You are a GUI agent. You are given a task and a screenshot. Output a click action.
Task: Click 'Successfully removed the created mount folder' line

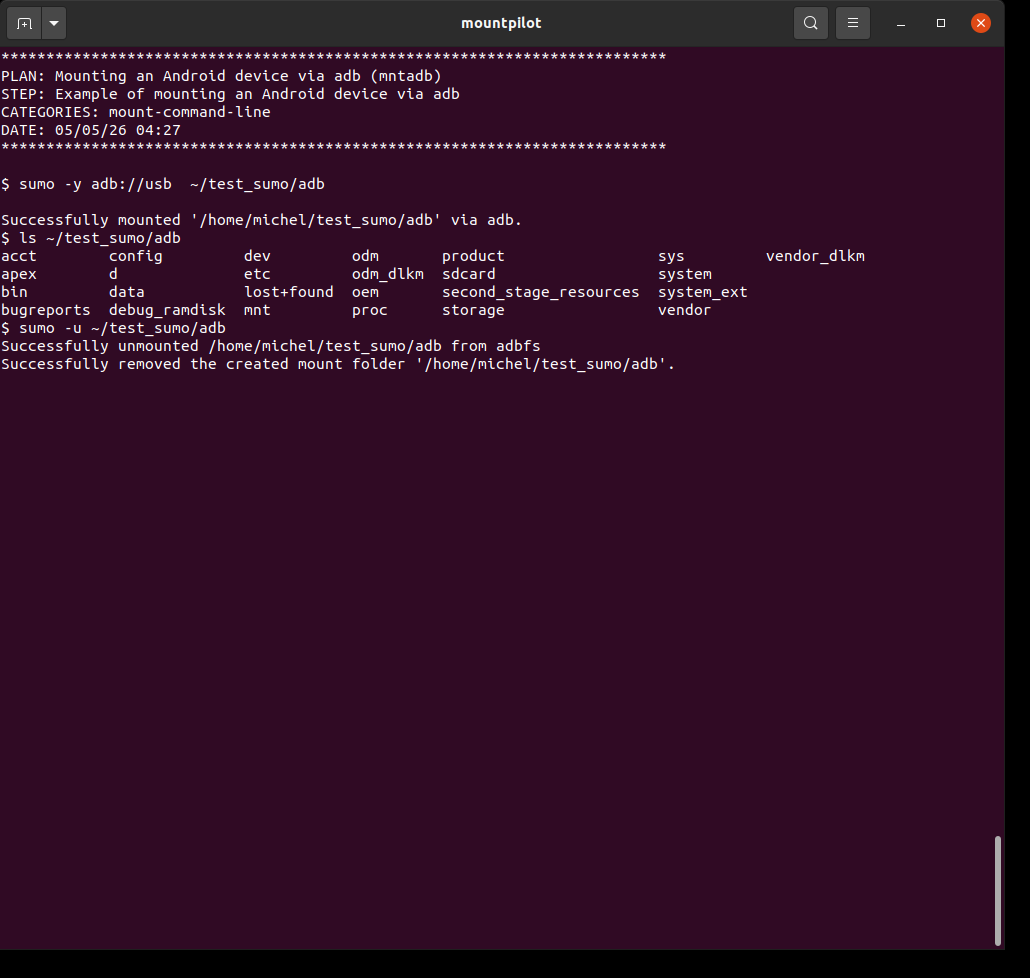[x=338, y=364]
